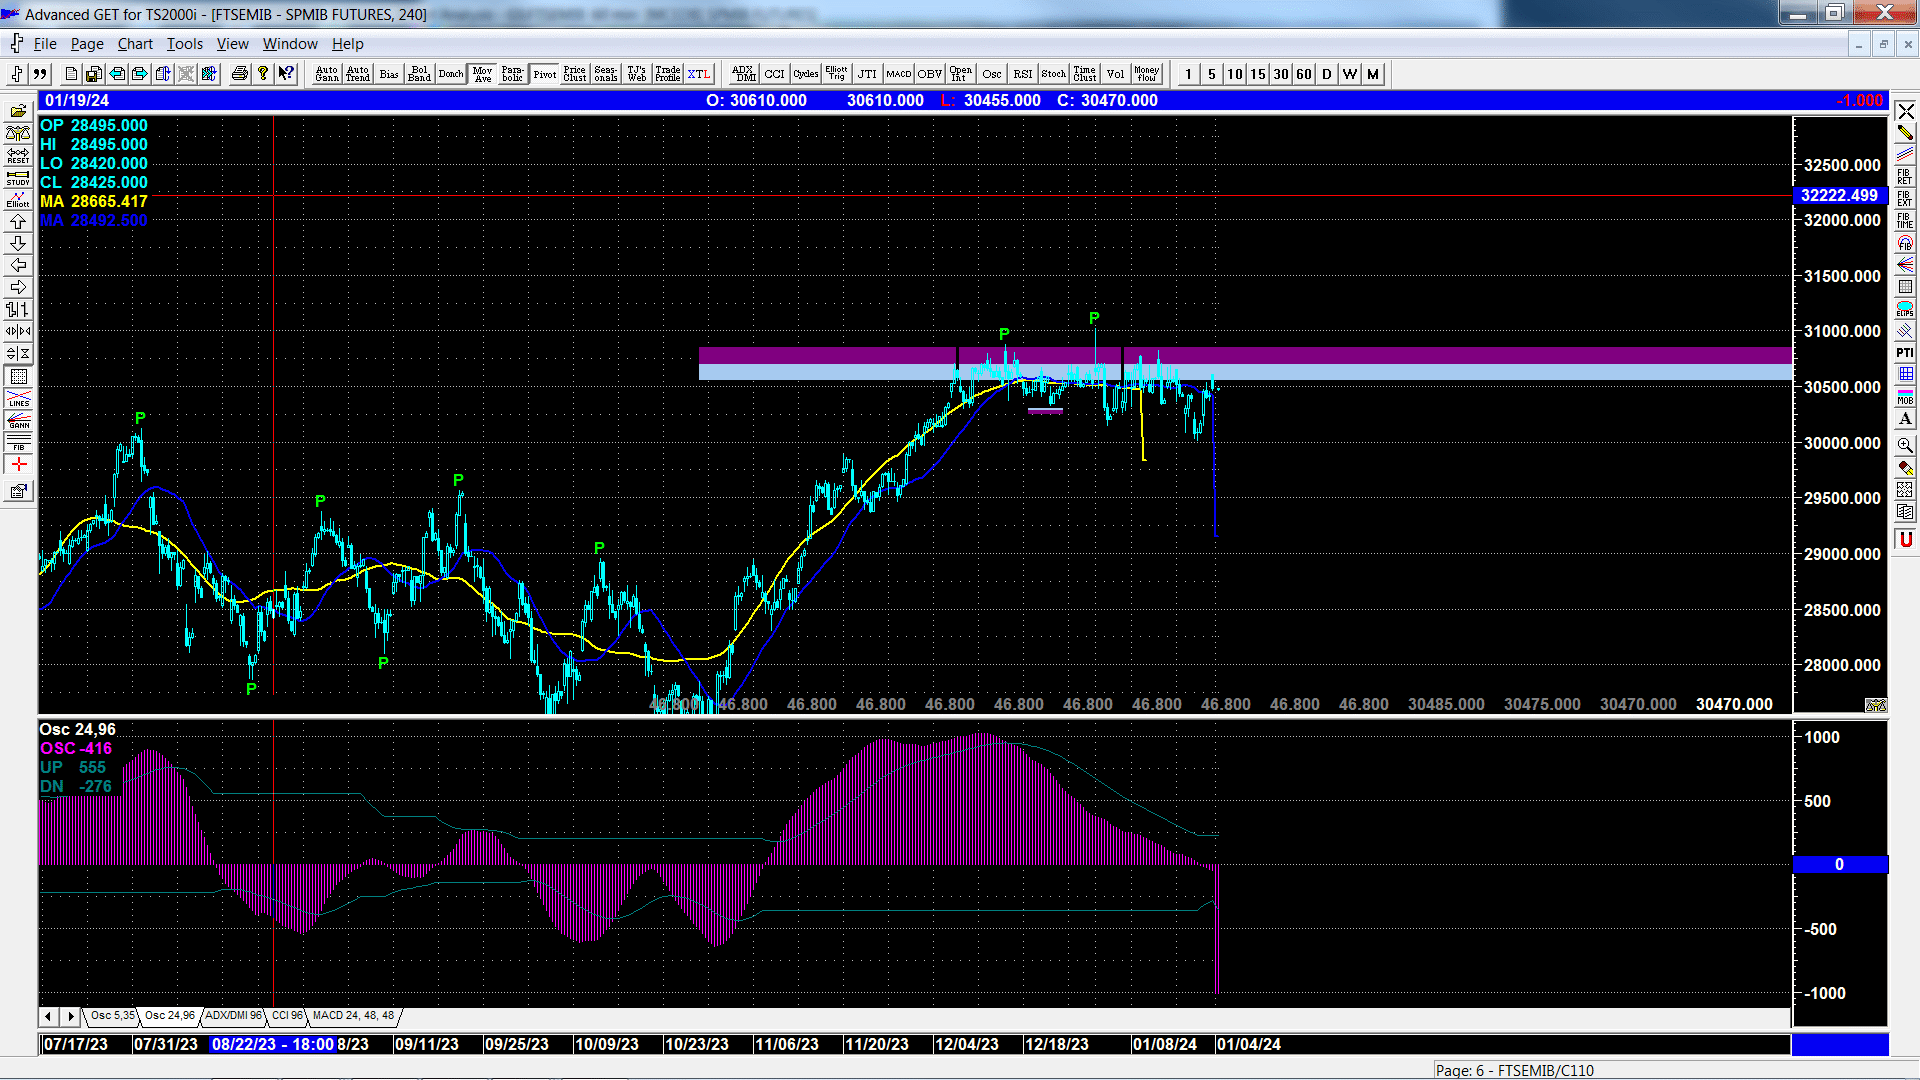Click the print icon in toolbar

tap(240, 74)
